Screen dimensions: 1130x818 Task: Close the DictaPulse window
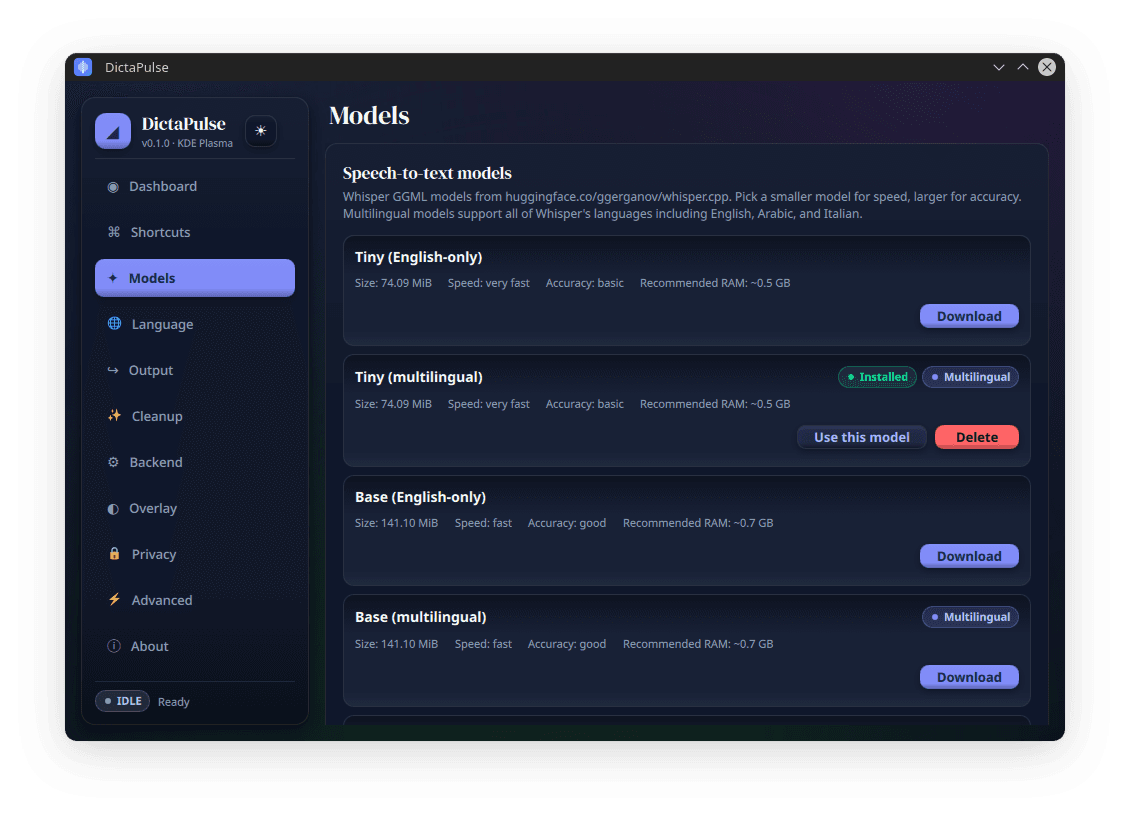1047,67
